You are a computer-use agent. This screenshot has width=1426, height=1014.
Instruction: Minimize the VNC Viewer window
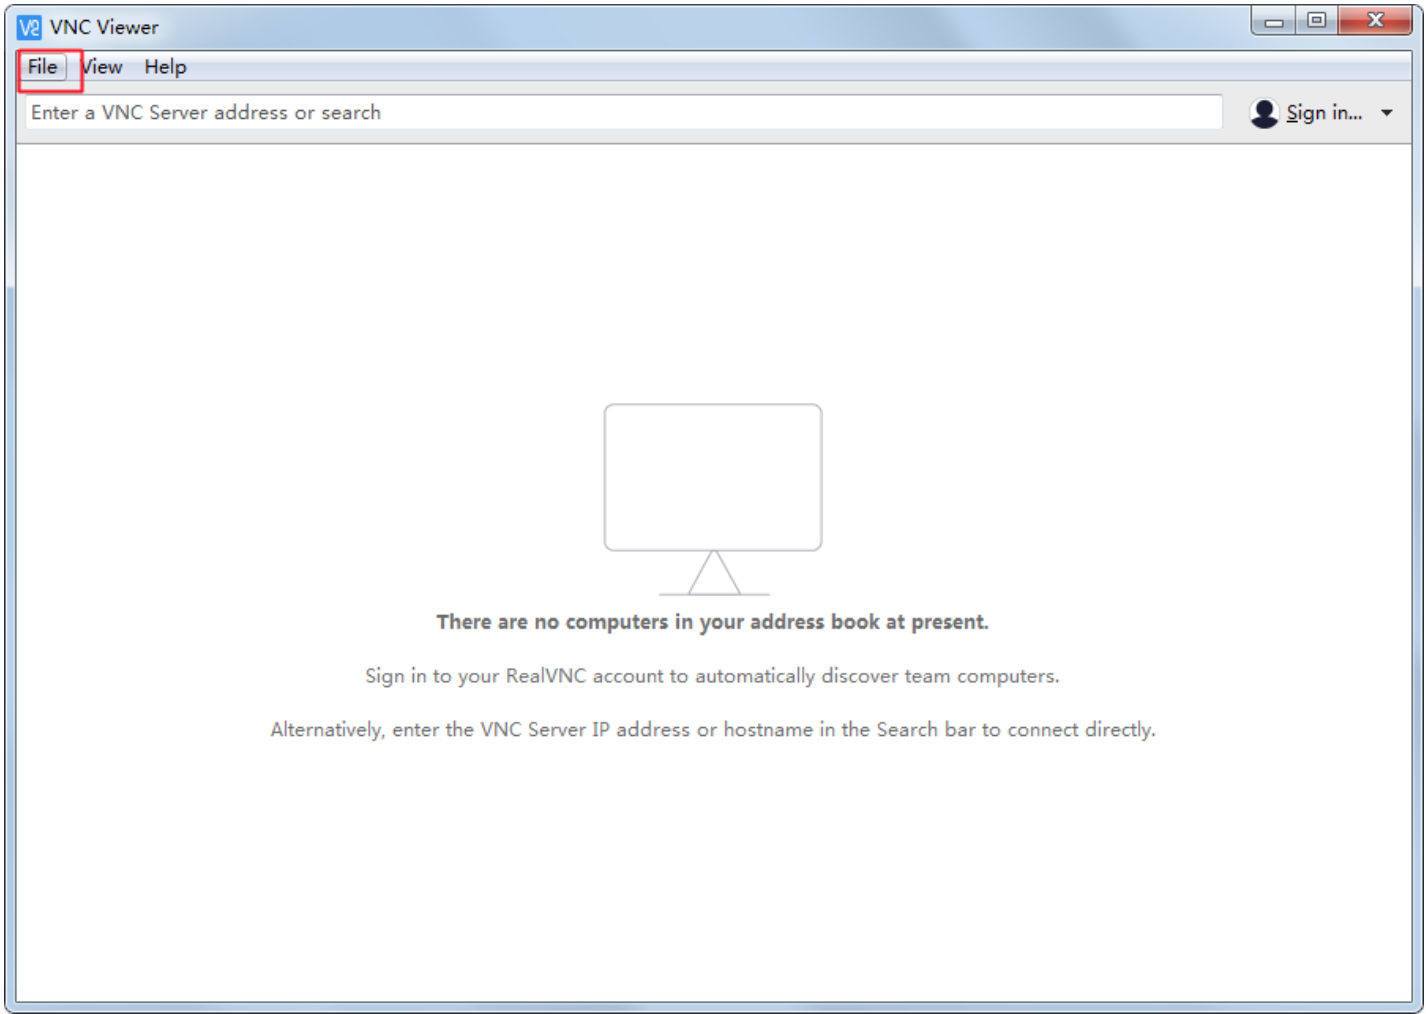1274,21
